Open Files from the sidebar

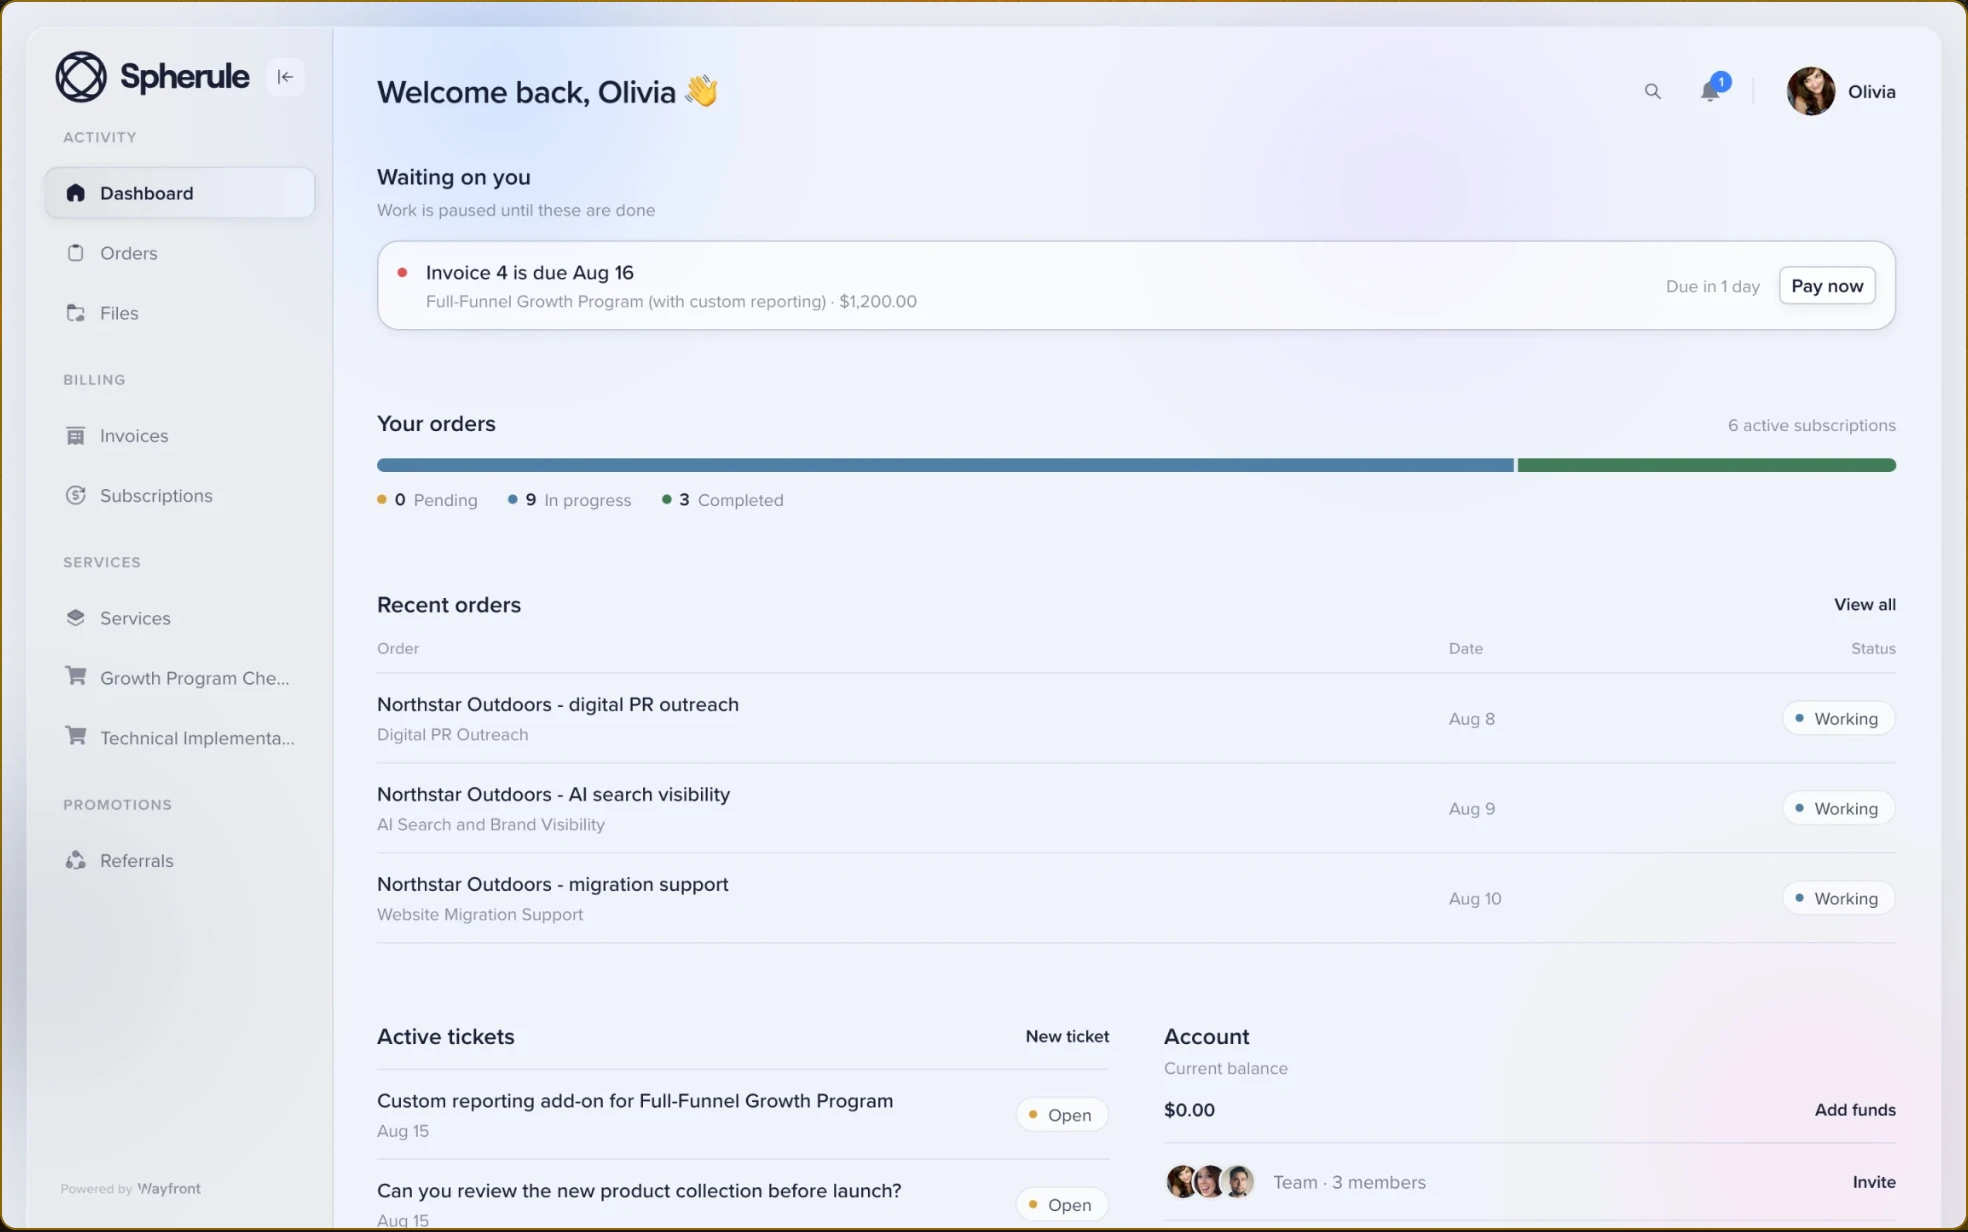pos(180,313)
